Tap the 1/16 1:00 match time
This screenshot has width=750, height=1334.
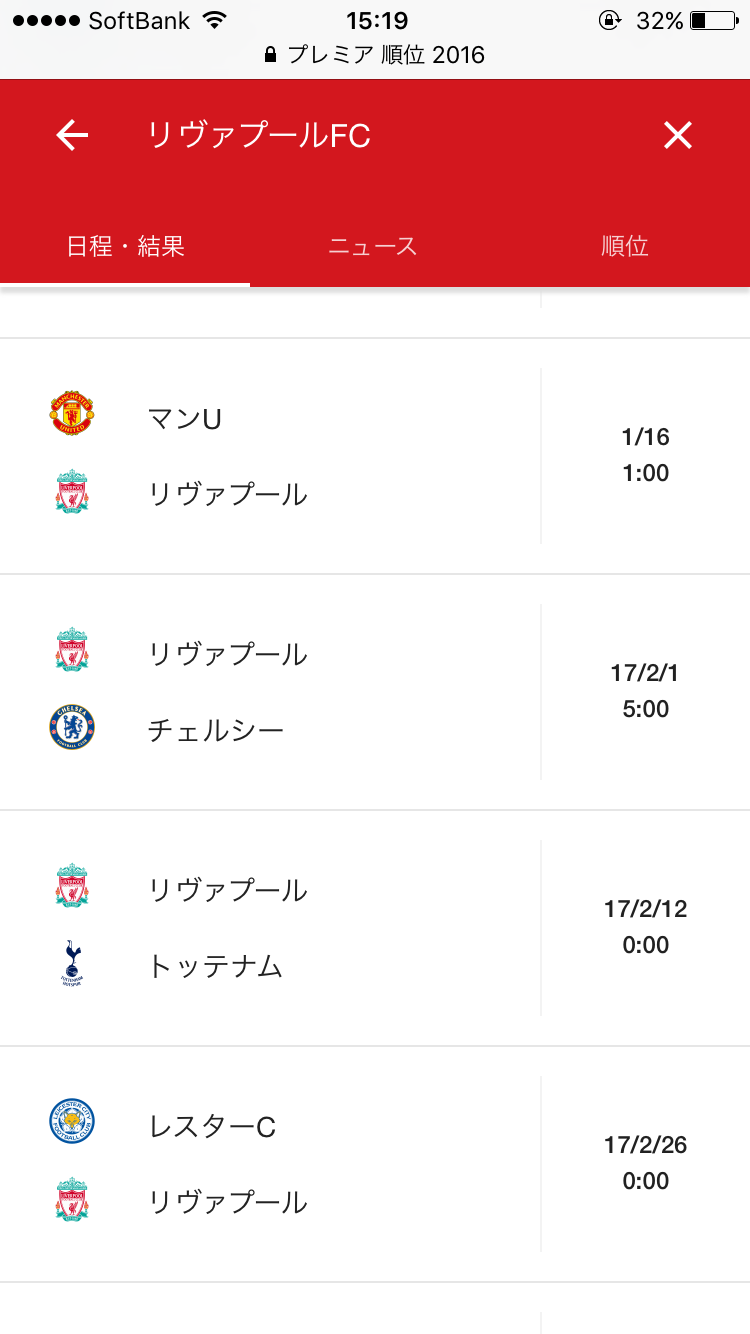point(645,455)
